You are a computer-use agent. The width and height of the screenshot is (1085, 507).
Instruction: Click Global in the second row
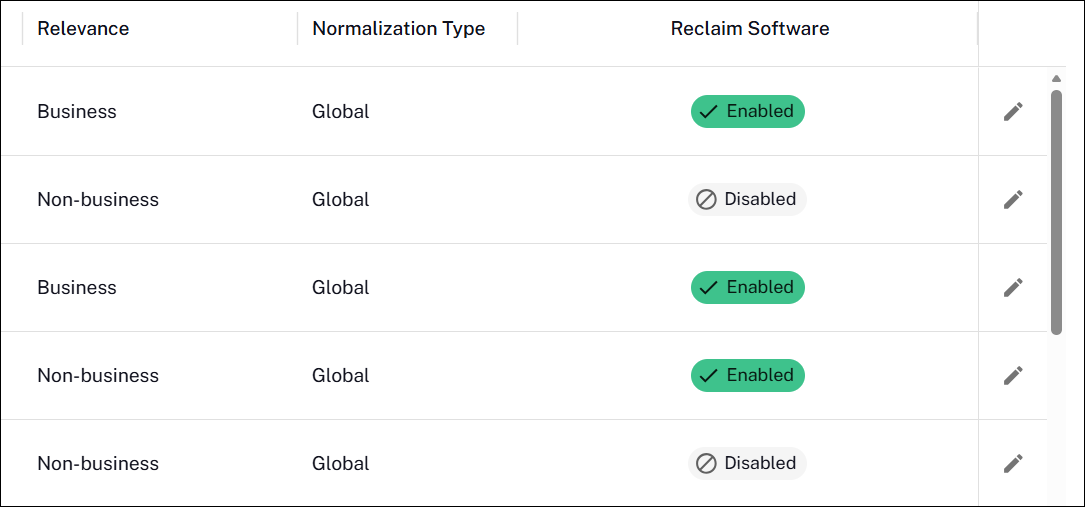(x=340, y=199)
